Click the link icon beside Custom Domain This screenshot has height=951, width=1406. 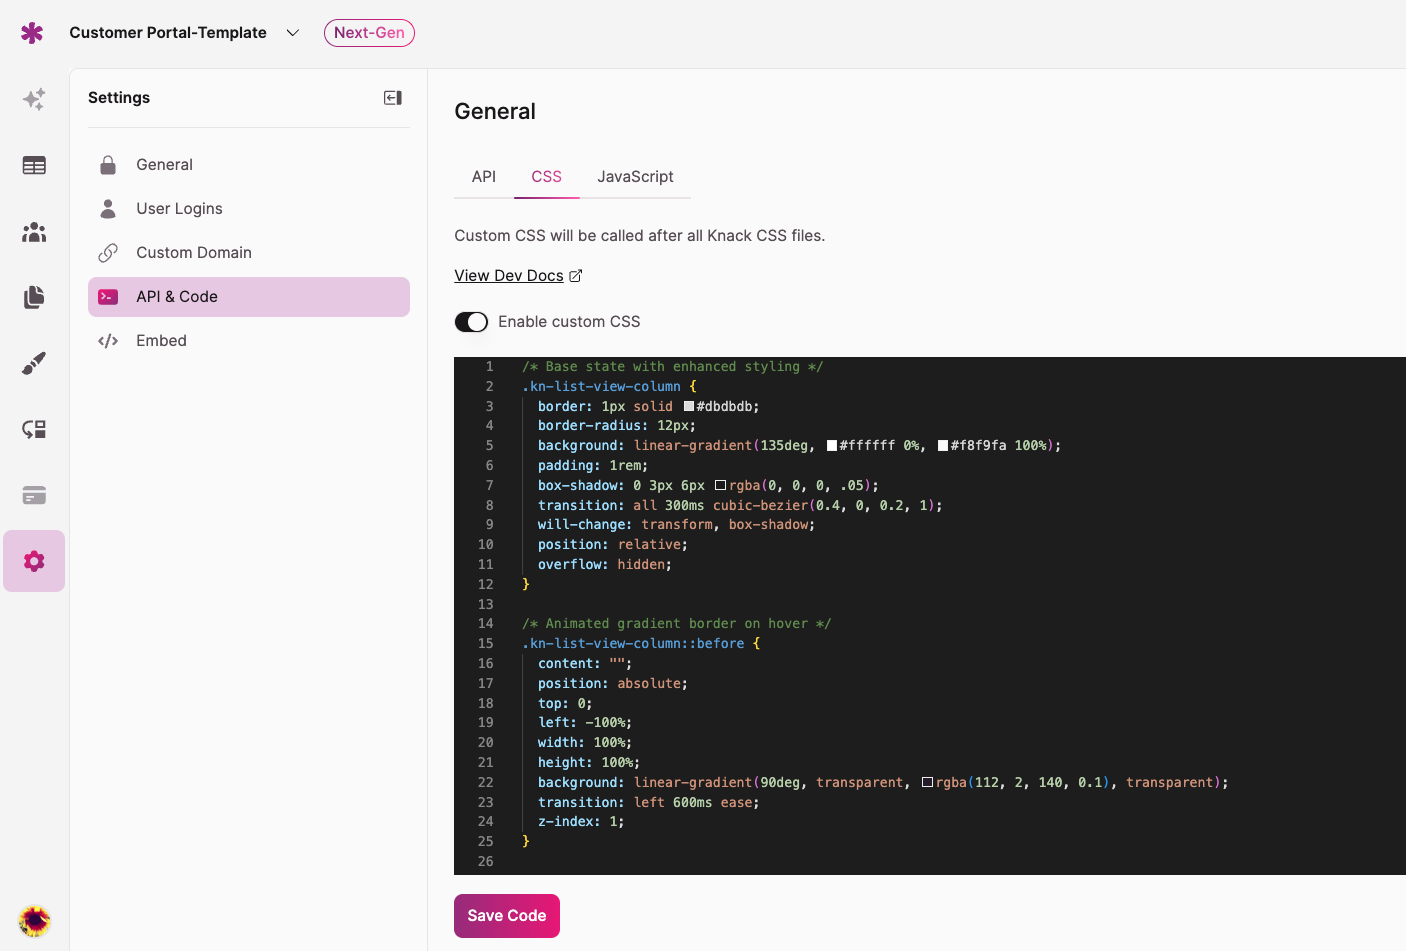(x=108, y=253)
